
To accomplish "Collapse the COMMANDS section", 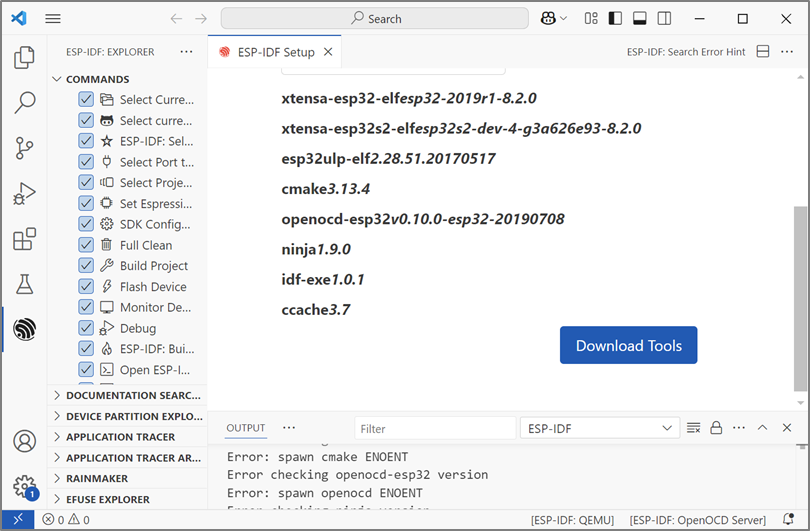I will click(127, 79).
